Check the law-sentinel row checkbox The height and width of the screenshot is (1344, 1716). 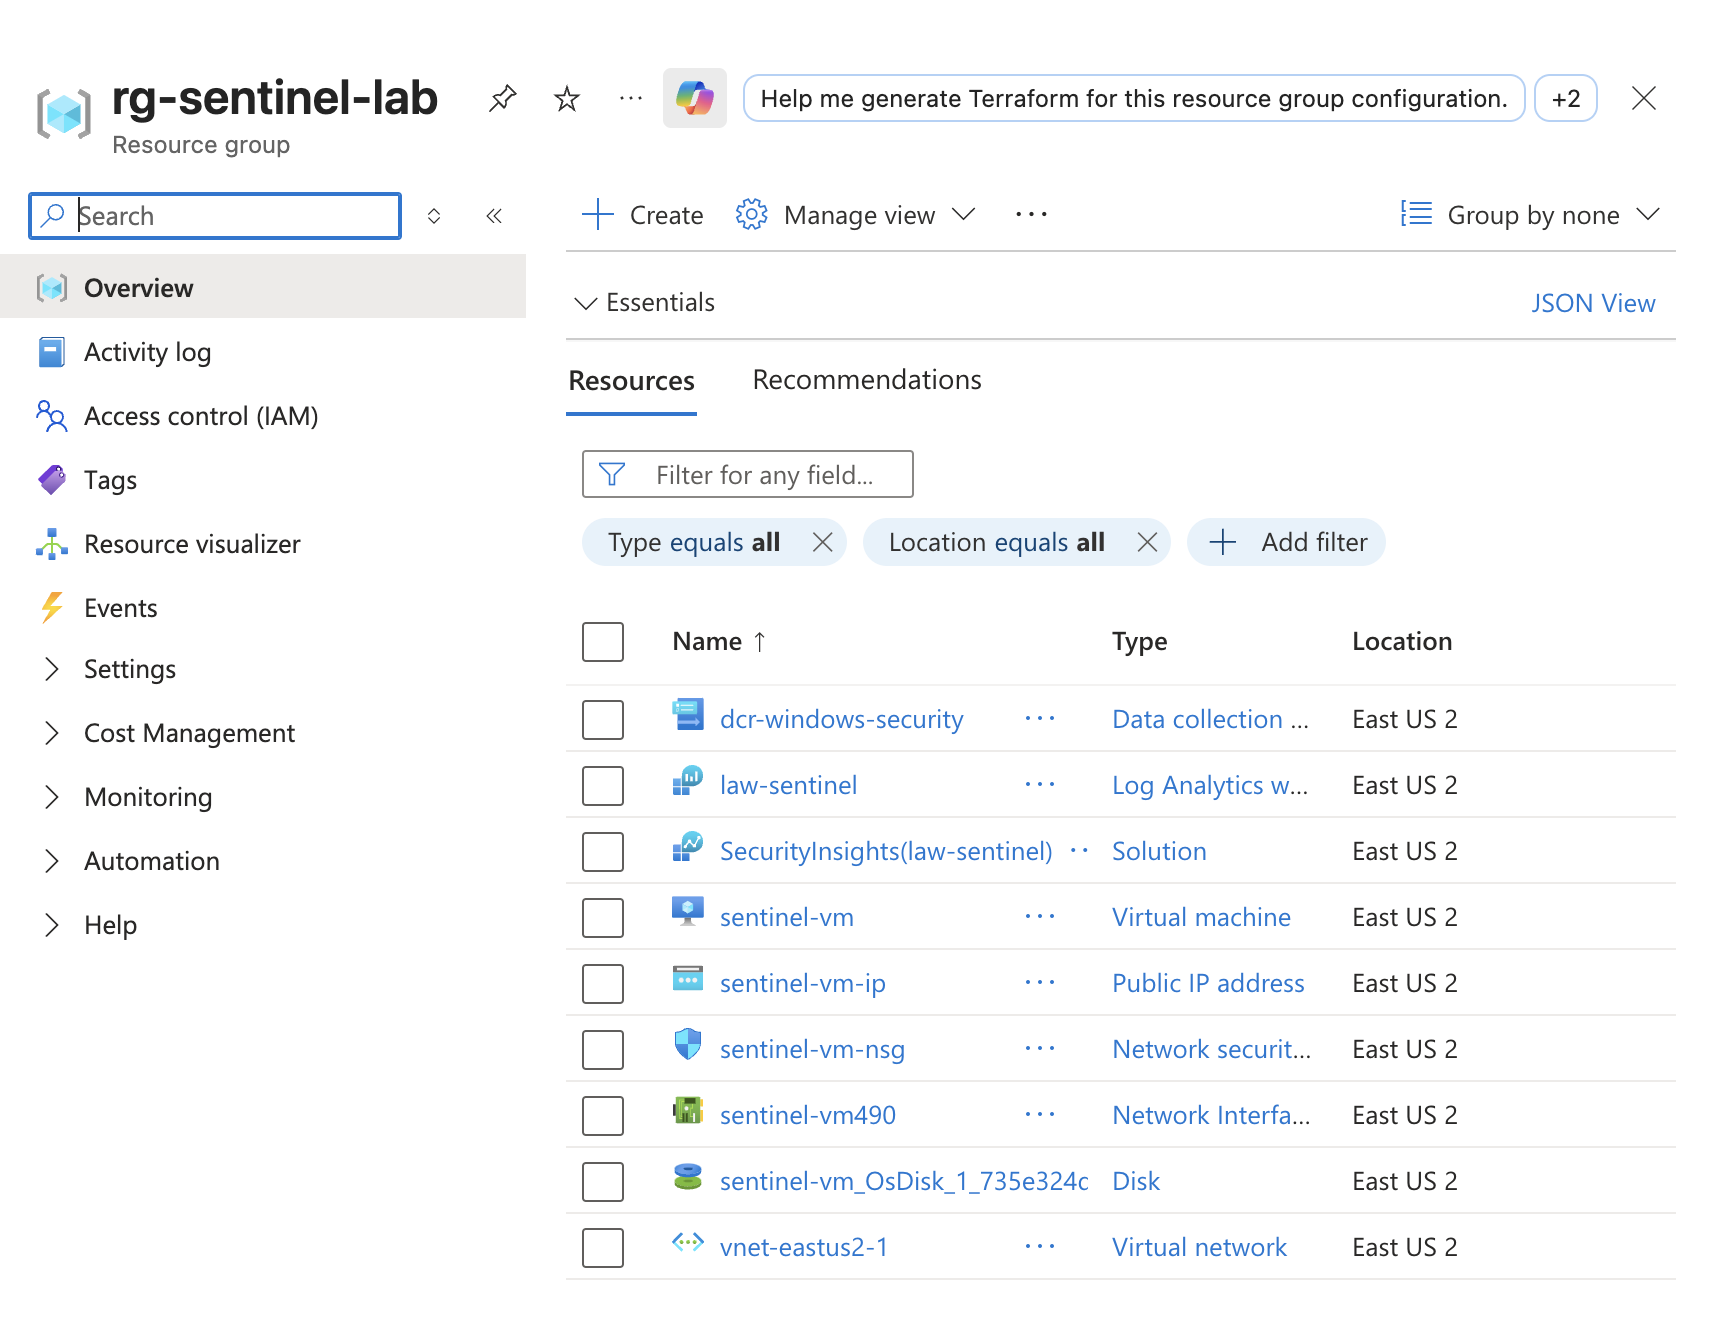(x=603, y=786)
